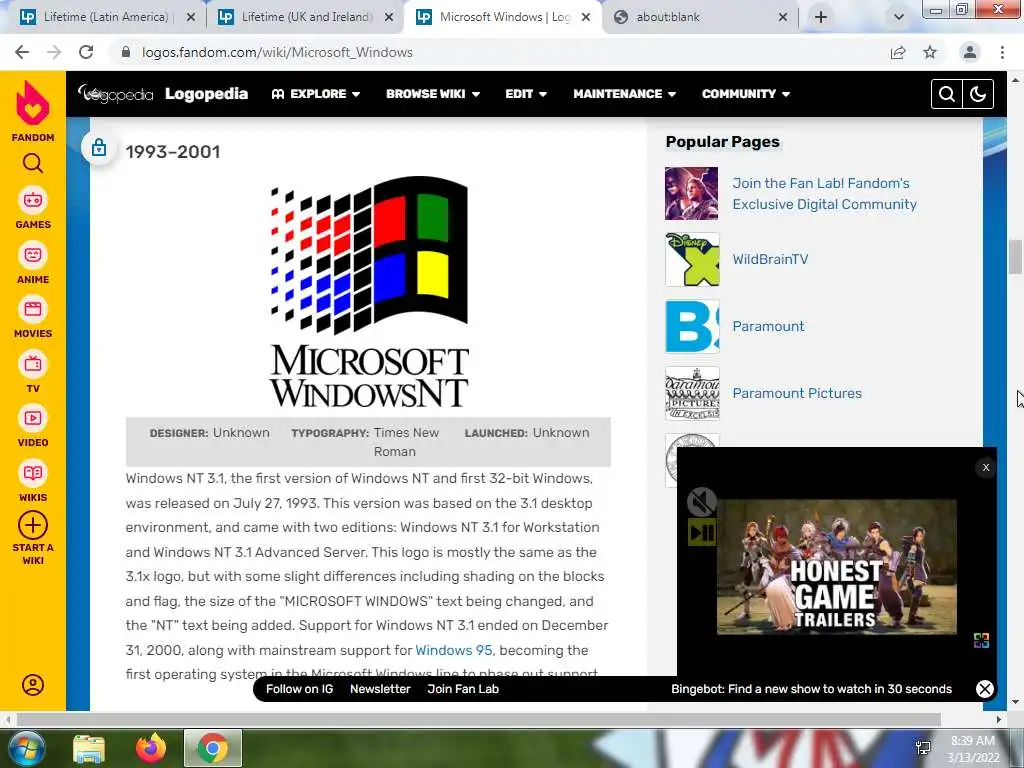Click the Start a Wiki plus icon
This screenshot has width=1024, height=768.
click(x=33, y=525)
